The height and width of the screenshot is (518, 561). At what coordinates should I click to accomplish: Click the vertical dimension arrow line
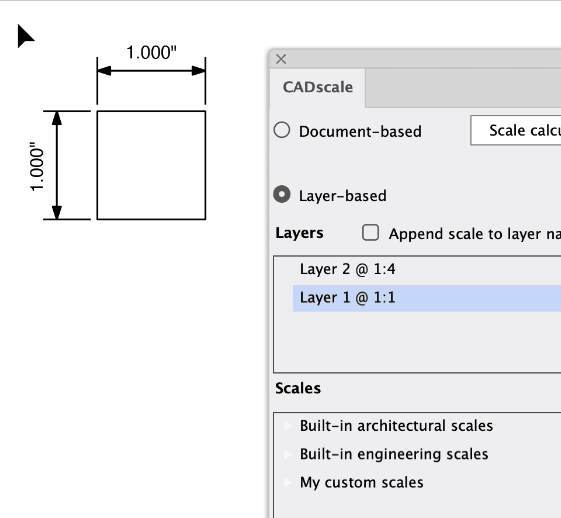tap(57, 165)
